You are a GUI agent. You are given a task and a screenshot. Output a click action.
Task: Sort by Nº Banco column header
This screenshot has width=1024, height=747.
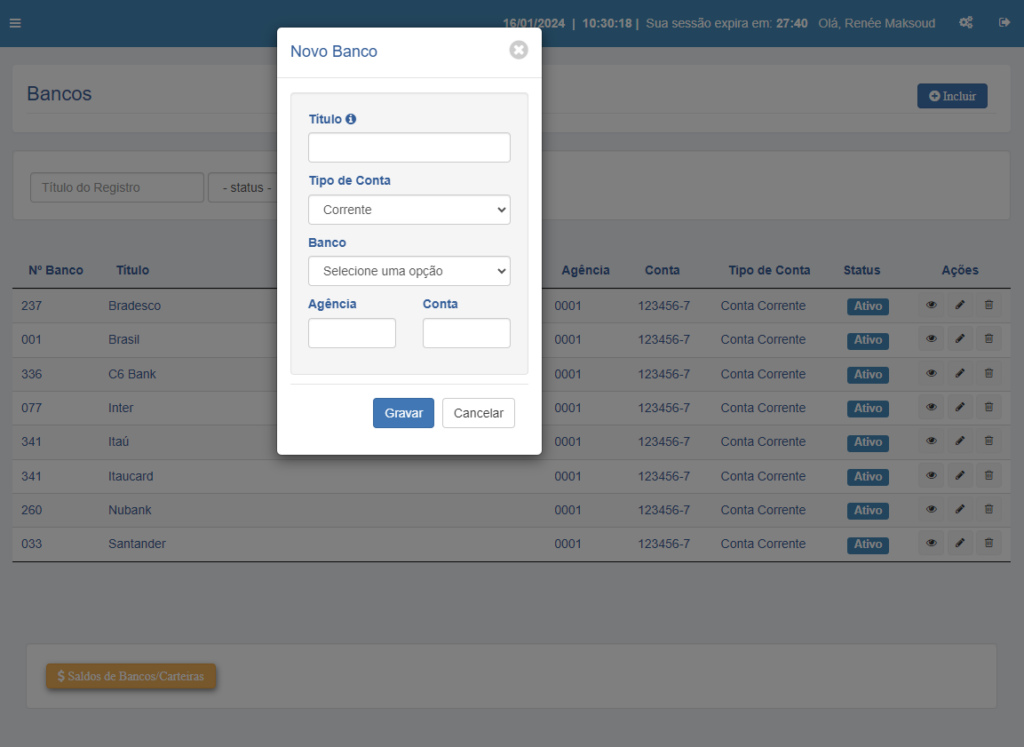point(56,270)
